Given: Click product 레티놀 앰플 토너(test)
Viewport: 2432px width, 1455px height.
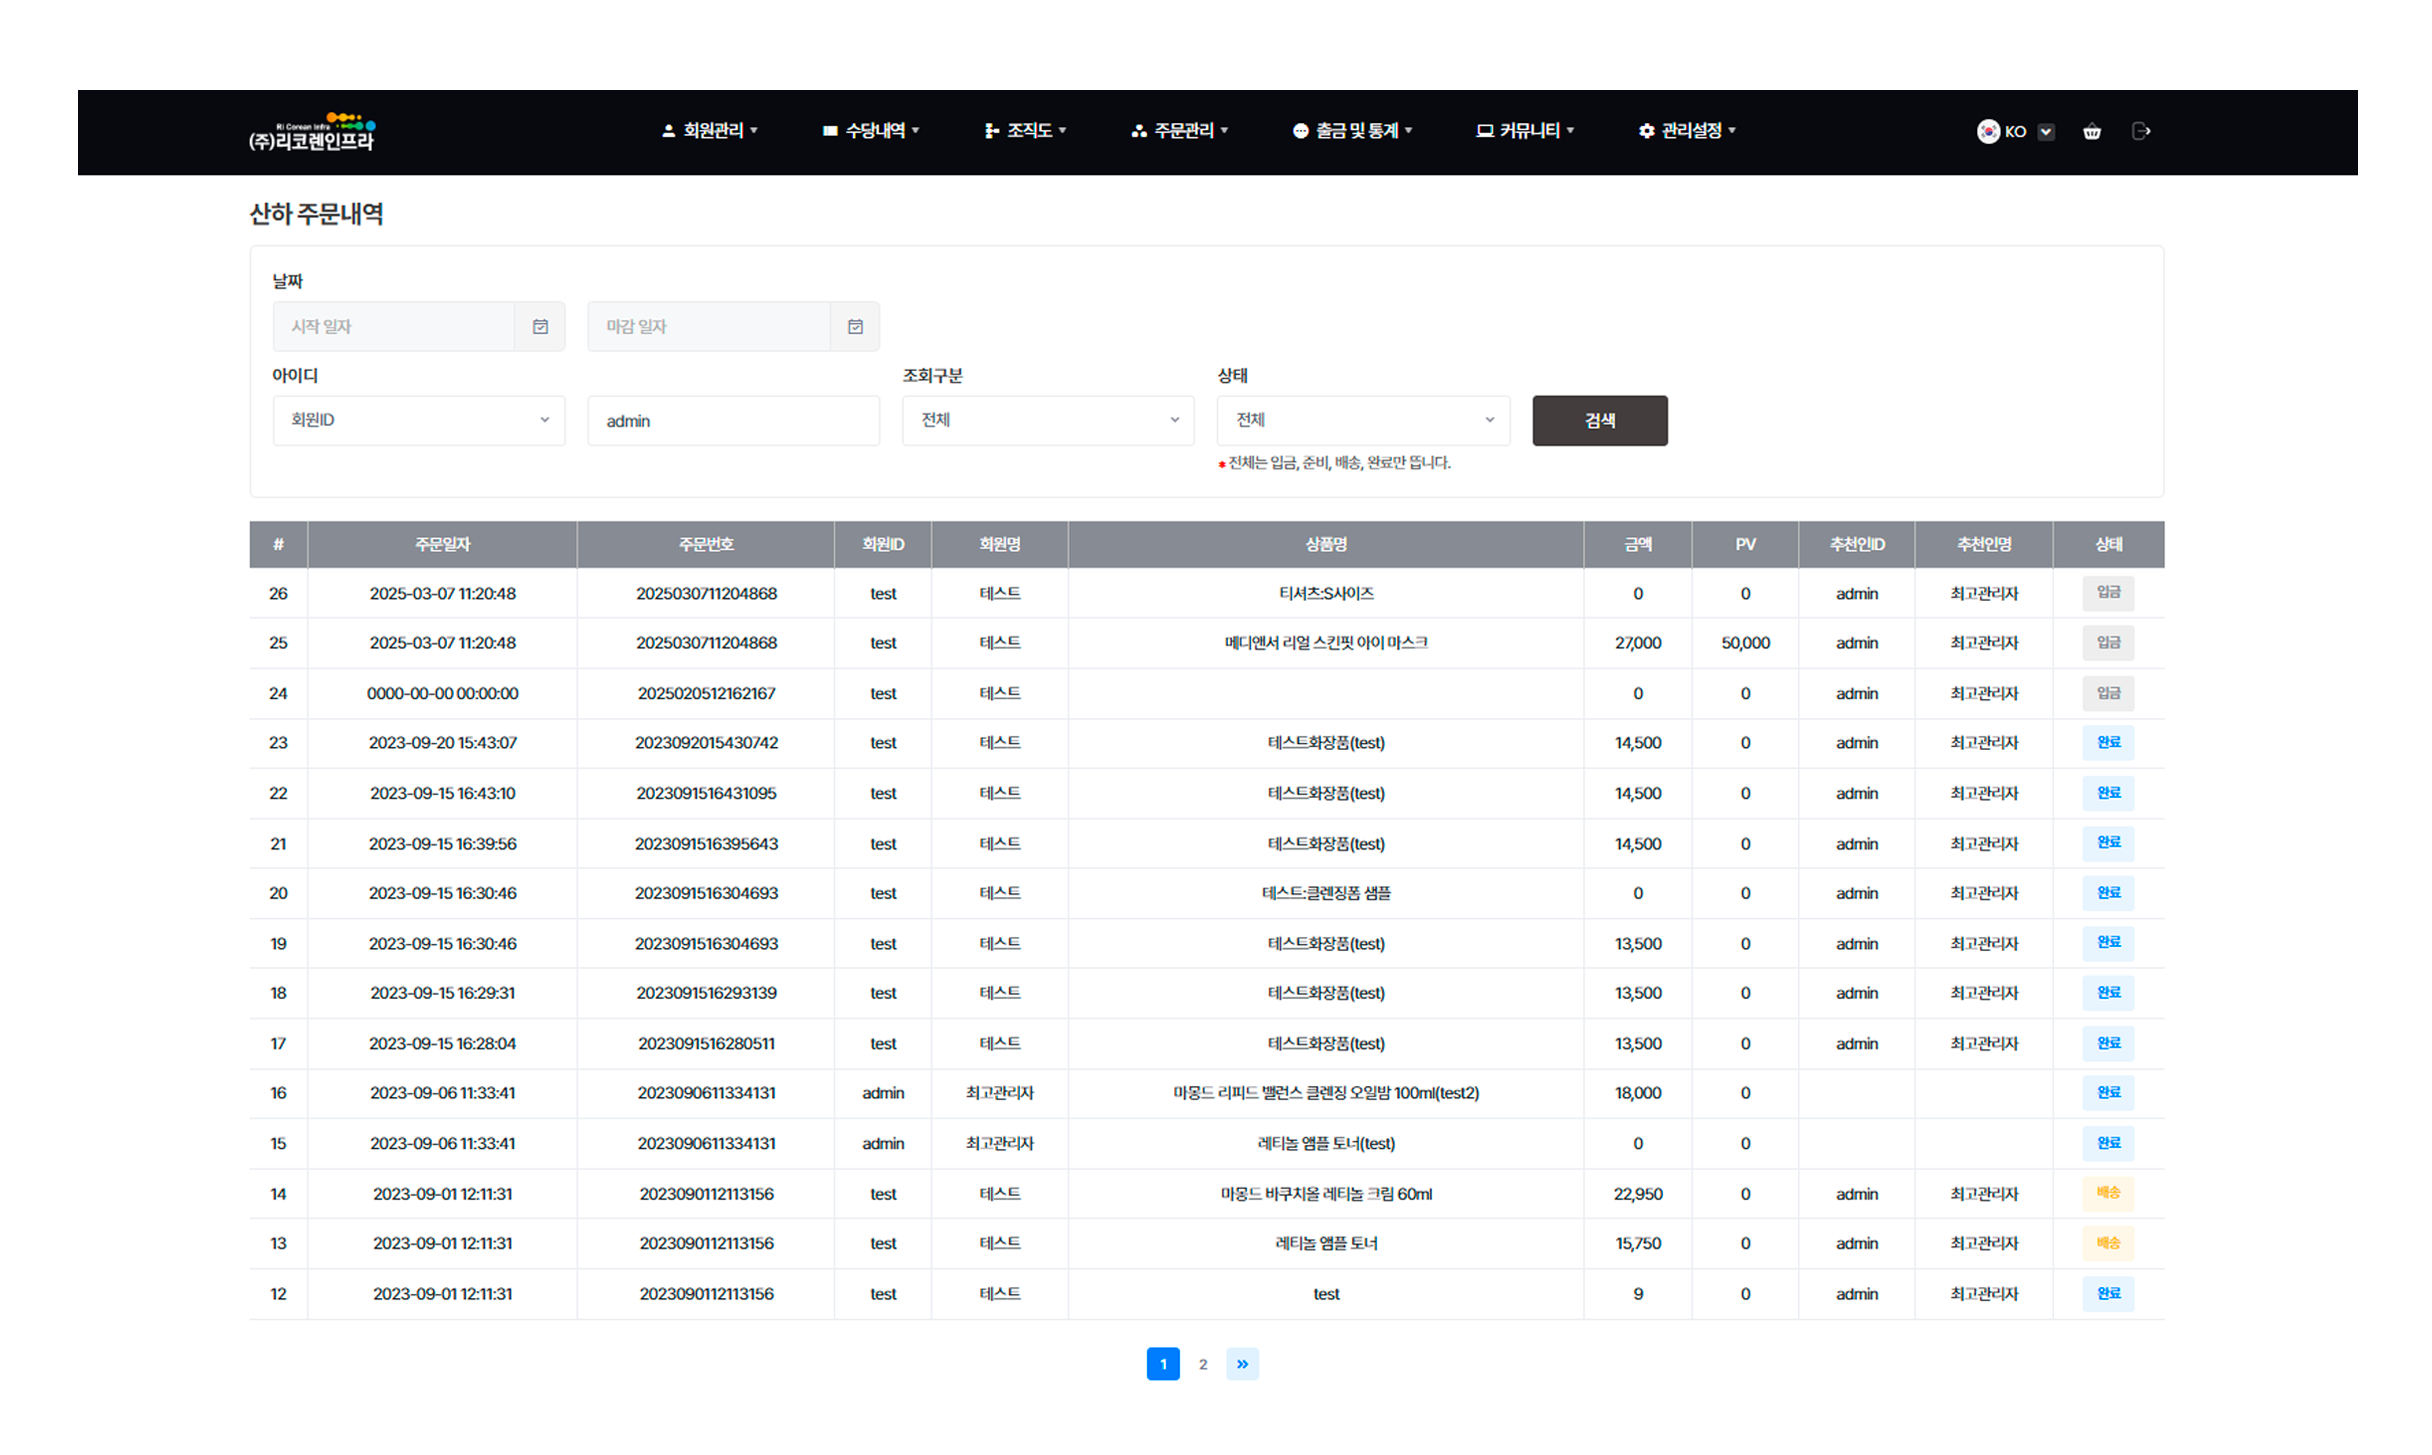Looking at the screenshot, I should (x=1326, y=1143).
